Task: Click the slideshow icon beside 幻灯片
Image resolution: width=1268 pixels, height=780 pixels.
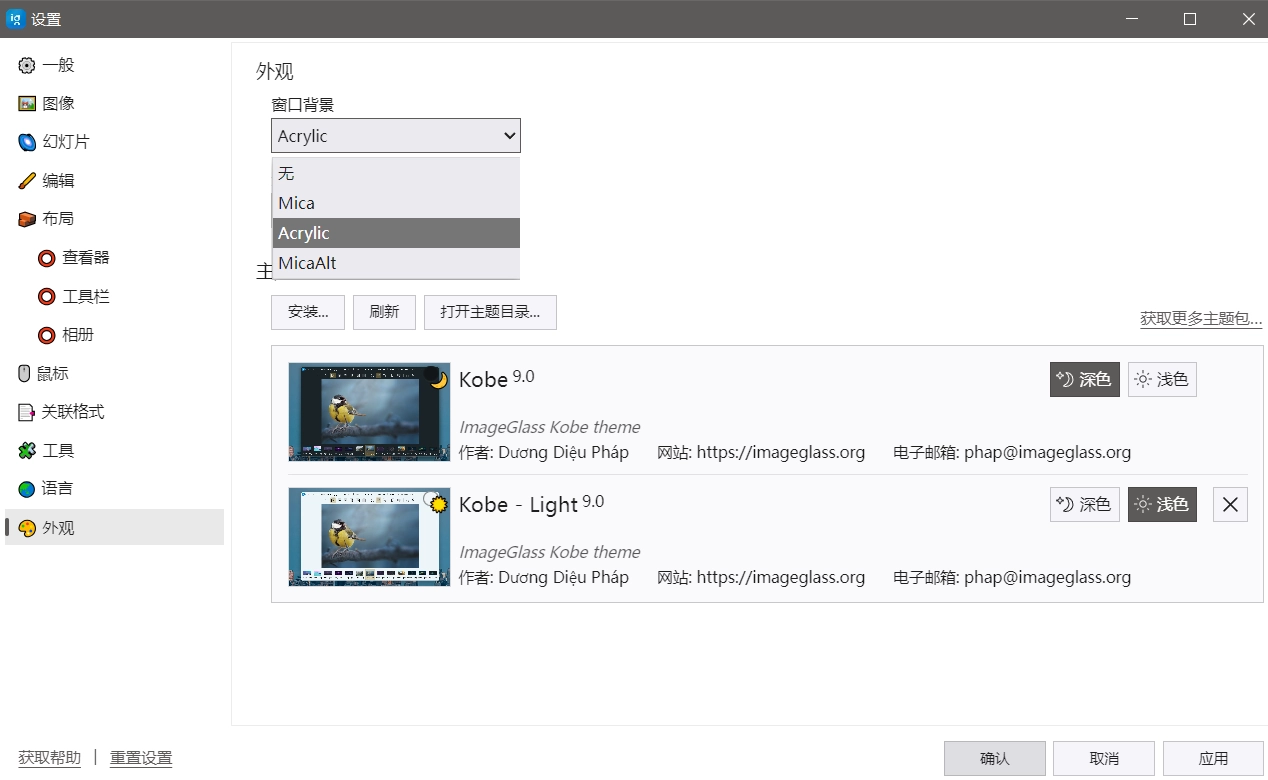Action: [x=27, y=142]
